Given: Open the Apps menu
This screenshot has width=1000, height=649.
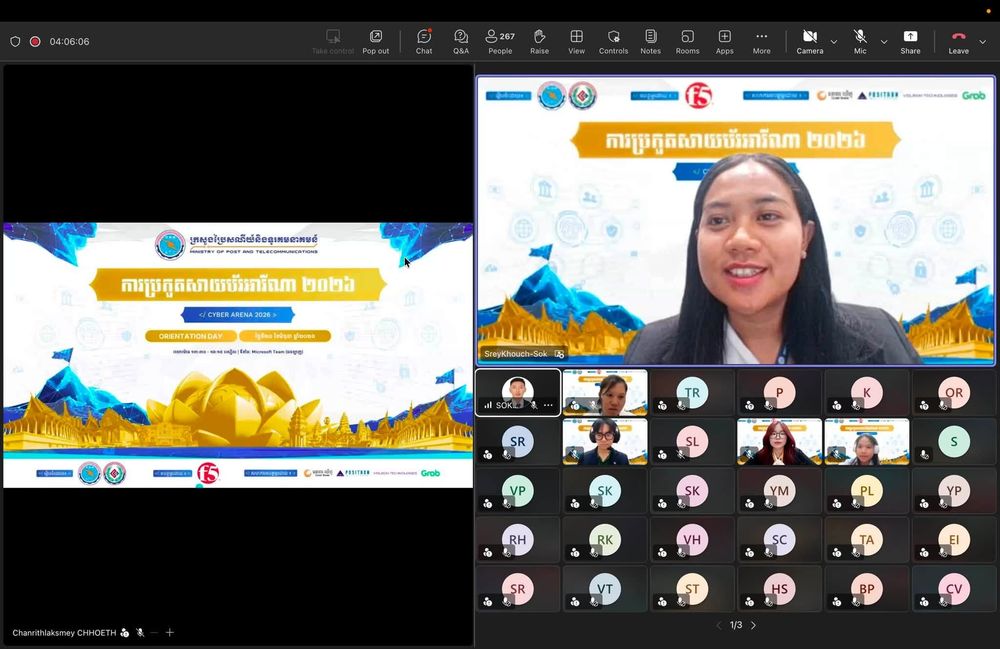Looking at the screenshot, I should 724,41.
